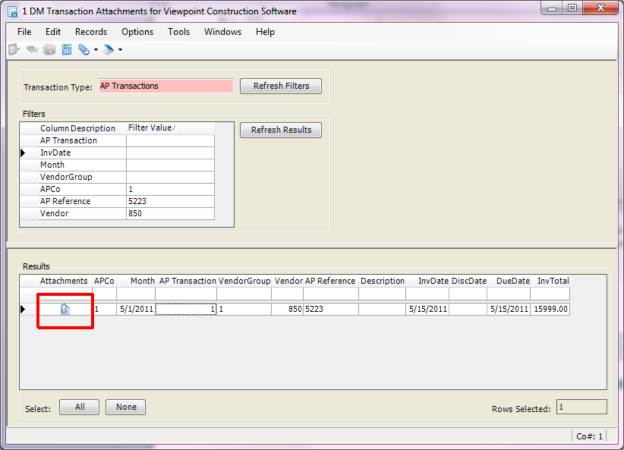Viewport: 624px width, 450px height.
Task: Open the calculator from the toolbar
Action: 66,50
